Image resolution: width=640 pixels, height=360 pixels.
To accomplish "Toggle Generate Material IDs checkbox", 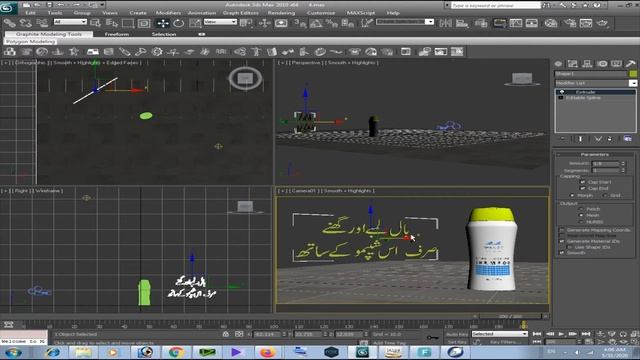I will [x=562, y=242].
